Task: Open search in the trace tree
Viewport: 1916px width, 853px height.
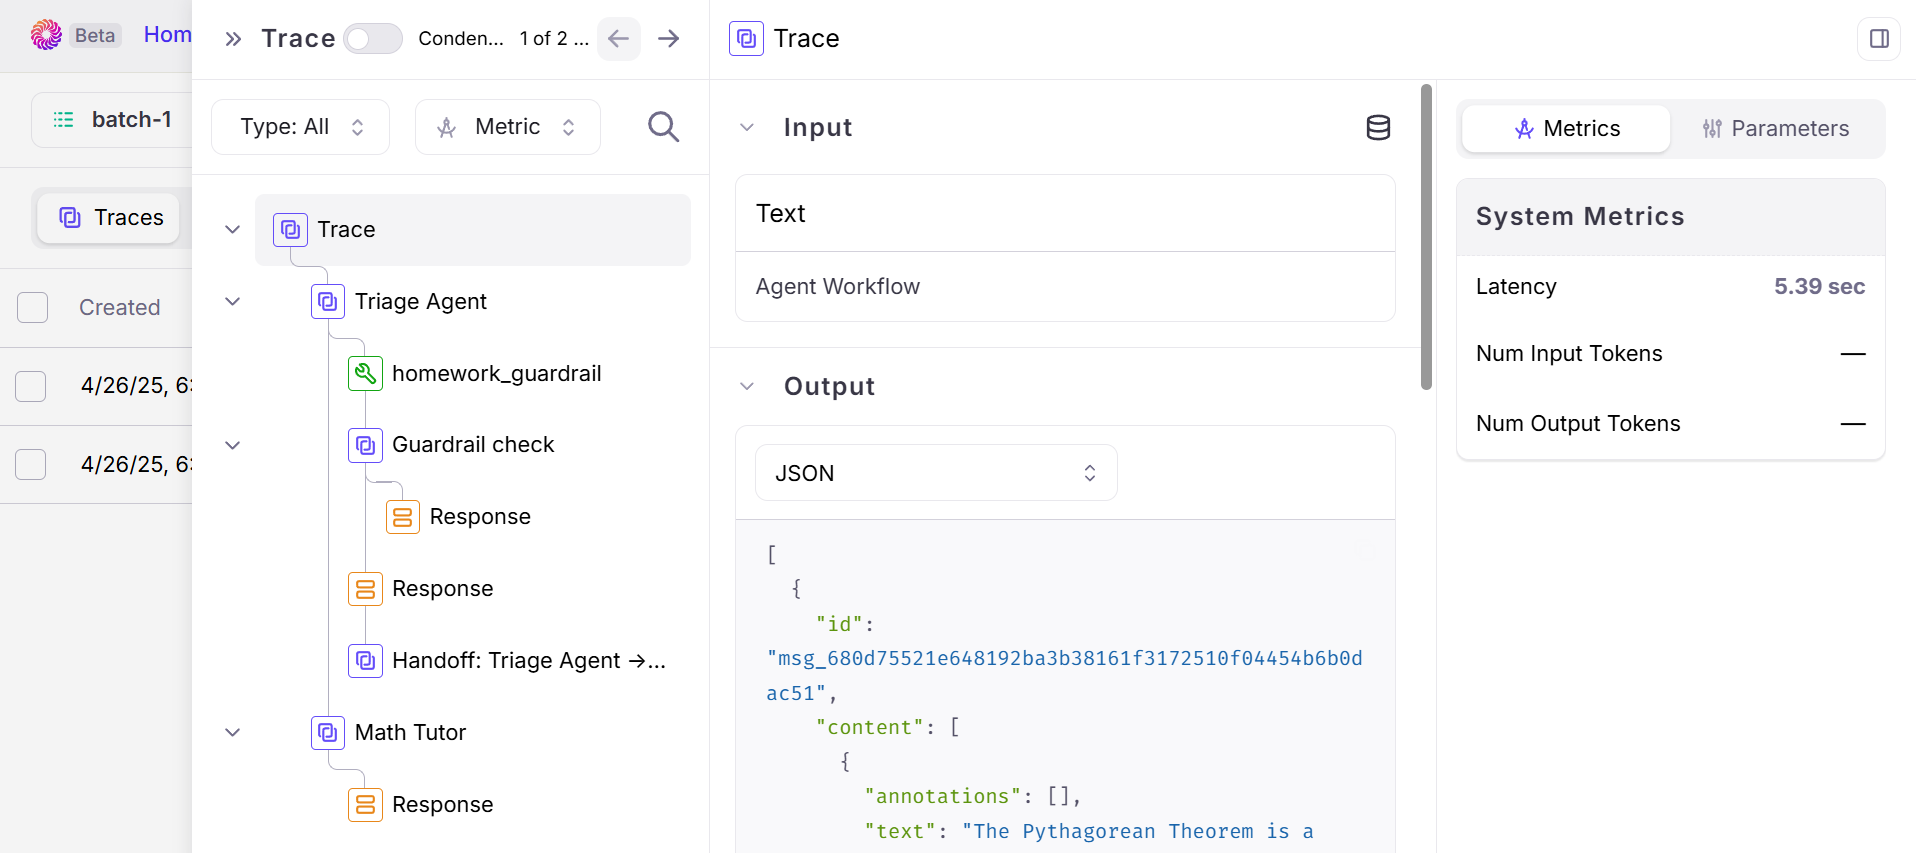Action: (x=664, y=127)
